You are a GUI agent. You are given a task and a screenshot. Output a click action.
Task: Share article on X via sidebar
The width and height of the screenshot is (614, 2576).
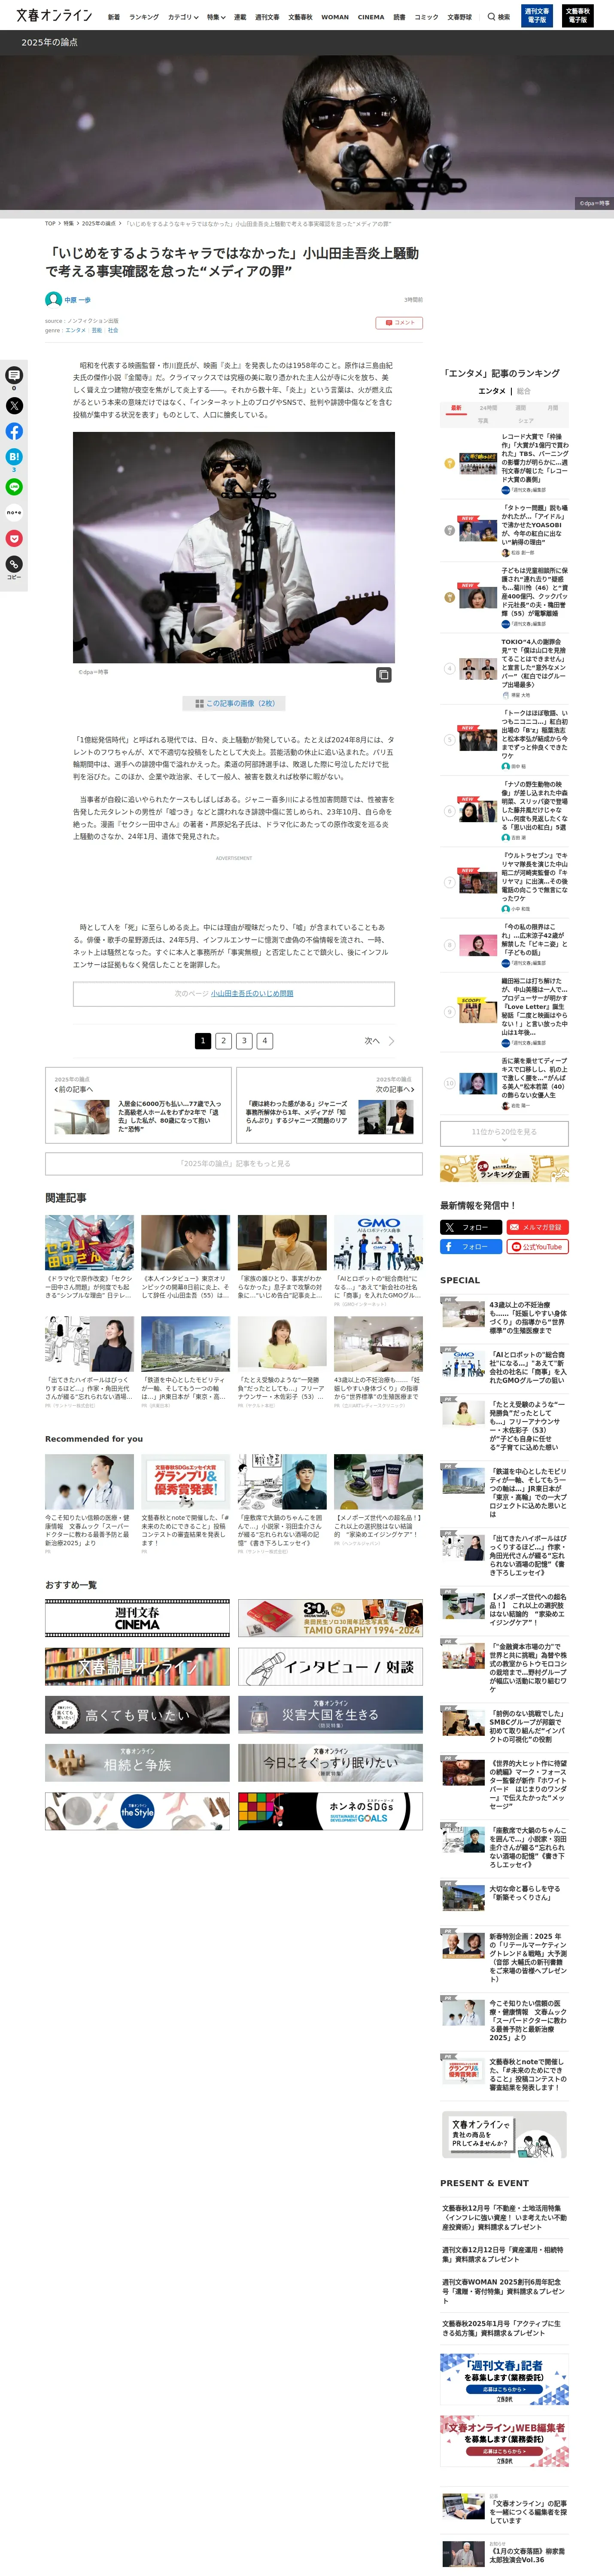tap(14, 406)
